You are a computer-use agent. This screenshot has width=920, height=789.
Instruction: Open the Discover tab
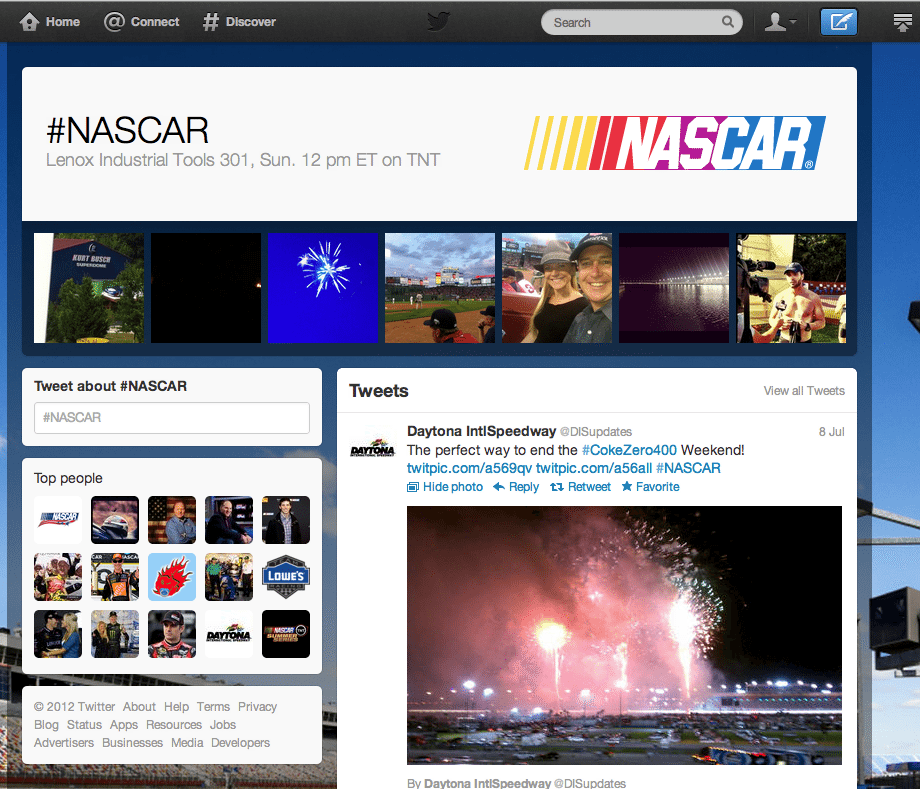pyautogui.click(x=239, y=22)
